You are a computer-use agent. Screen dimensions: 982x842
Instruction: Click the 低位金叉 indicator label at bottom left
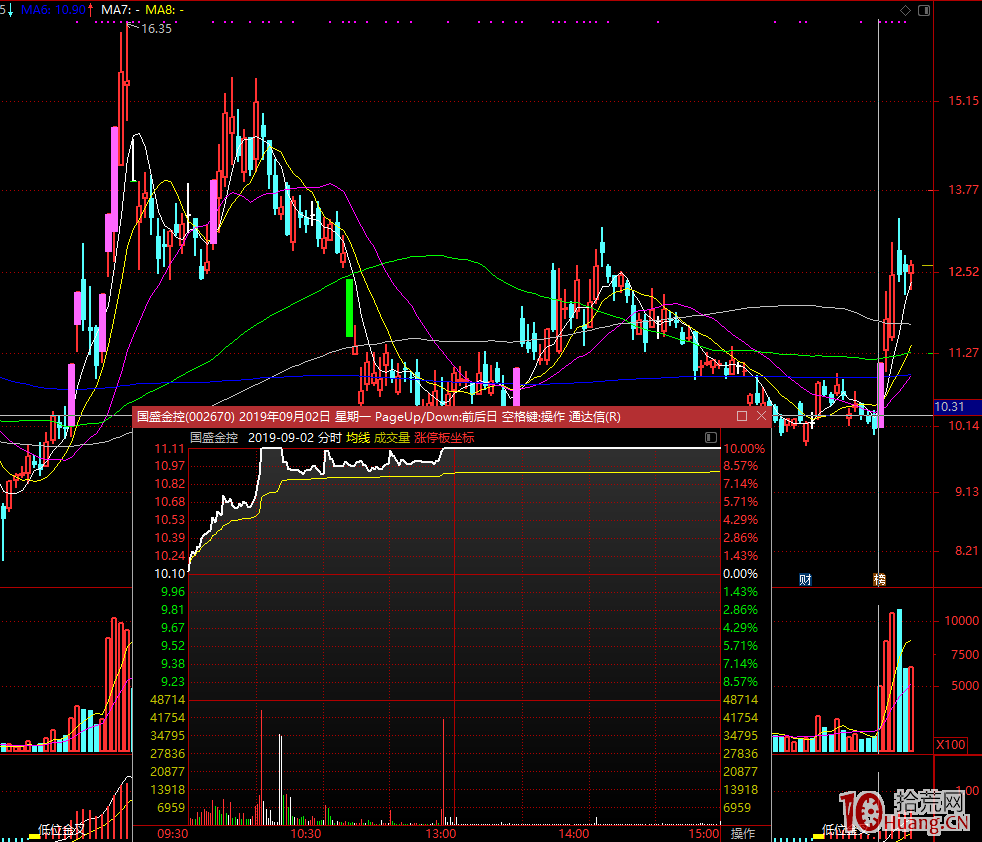(61, 831)
